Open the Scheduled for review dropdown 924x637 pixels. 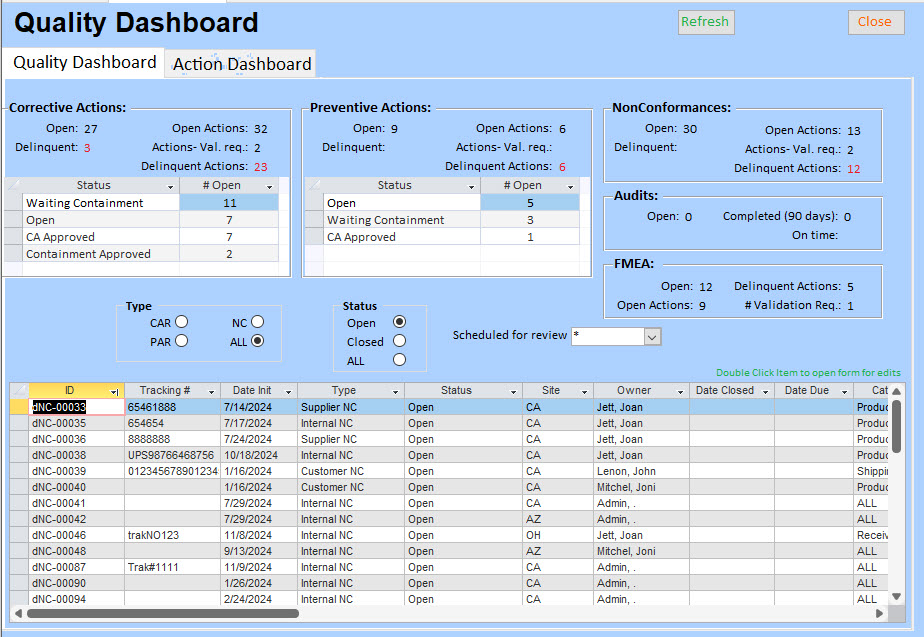[x=652, y=337]
